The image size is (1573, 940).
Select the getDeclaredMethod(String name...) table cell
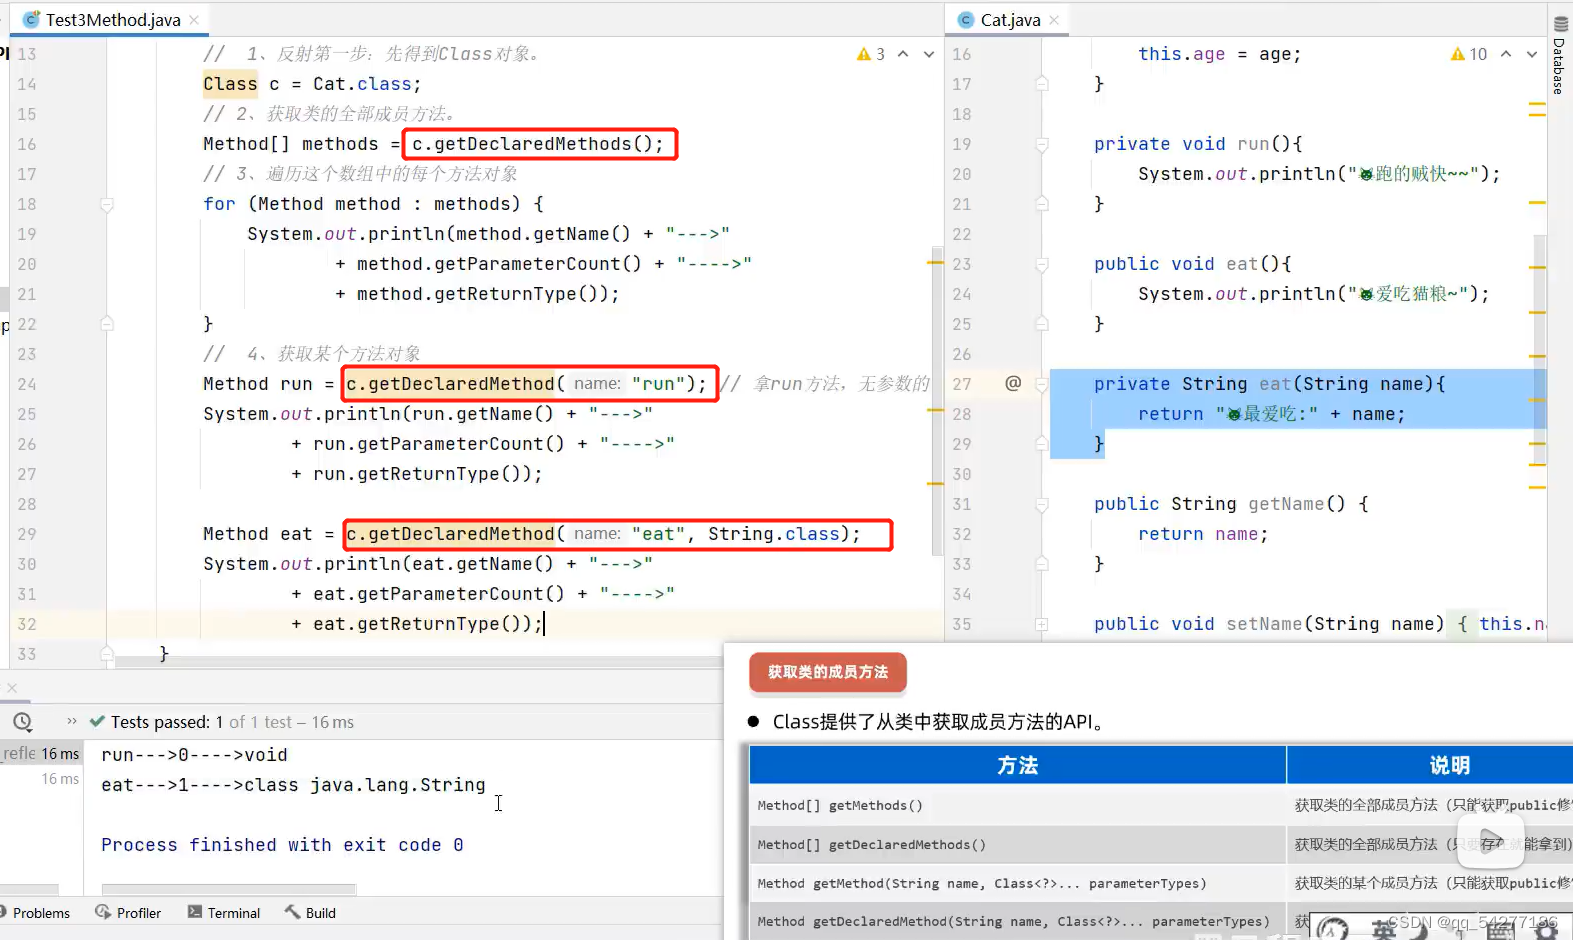[x=1017, y=921]
